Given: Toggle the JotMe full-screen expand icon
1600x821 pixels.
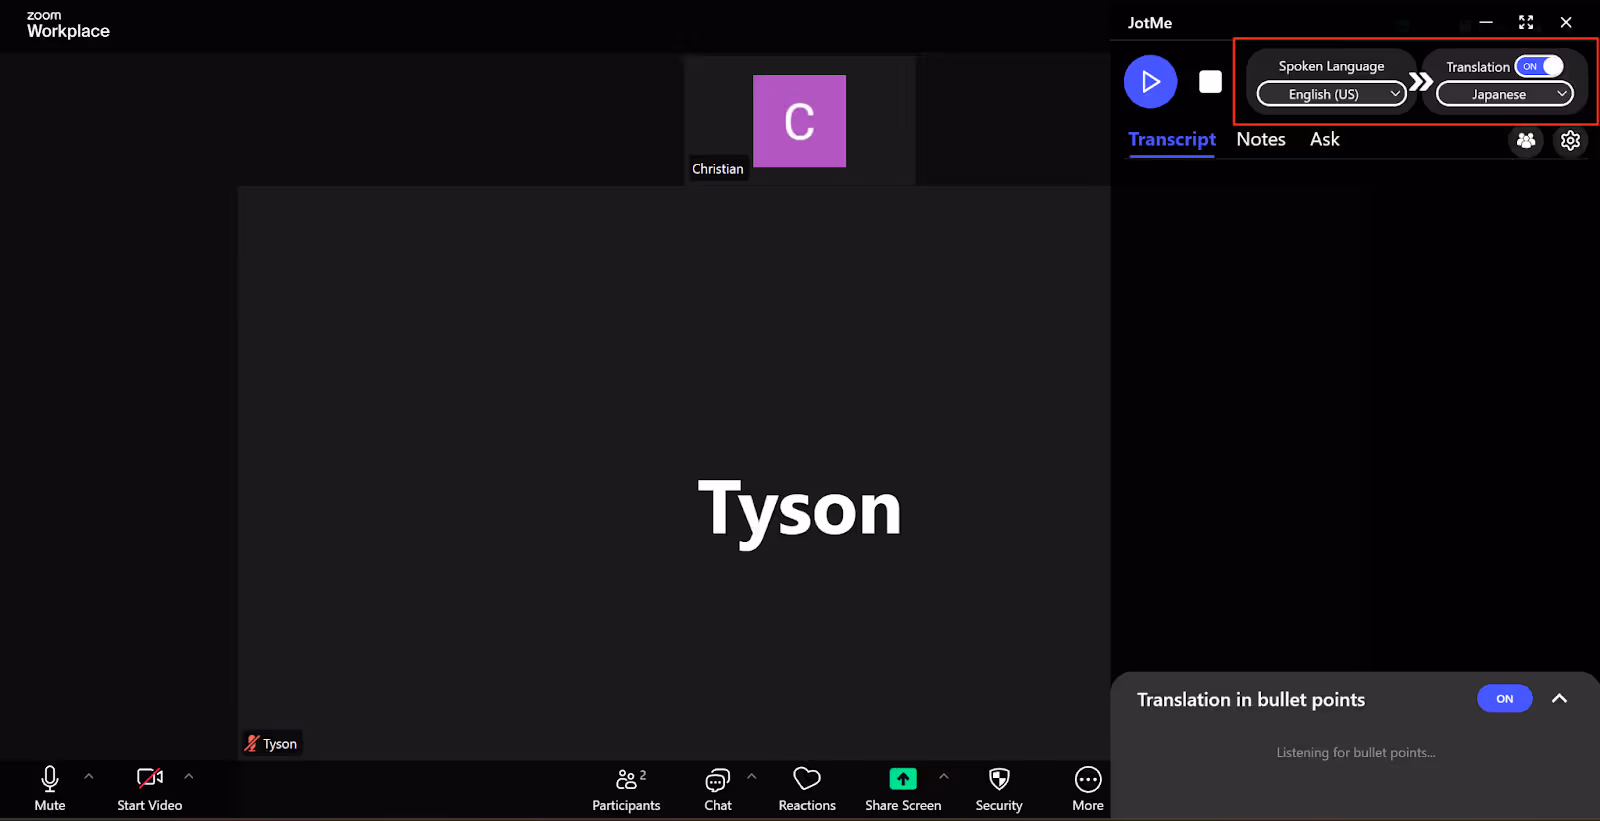Looking at the screenshot, I should tap(1526, 22).
